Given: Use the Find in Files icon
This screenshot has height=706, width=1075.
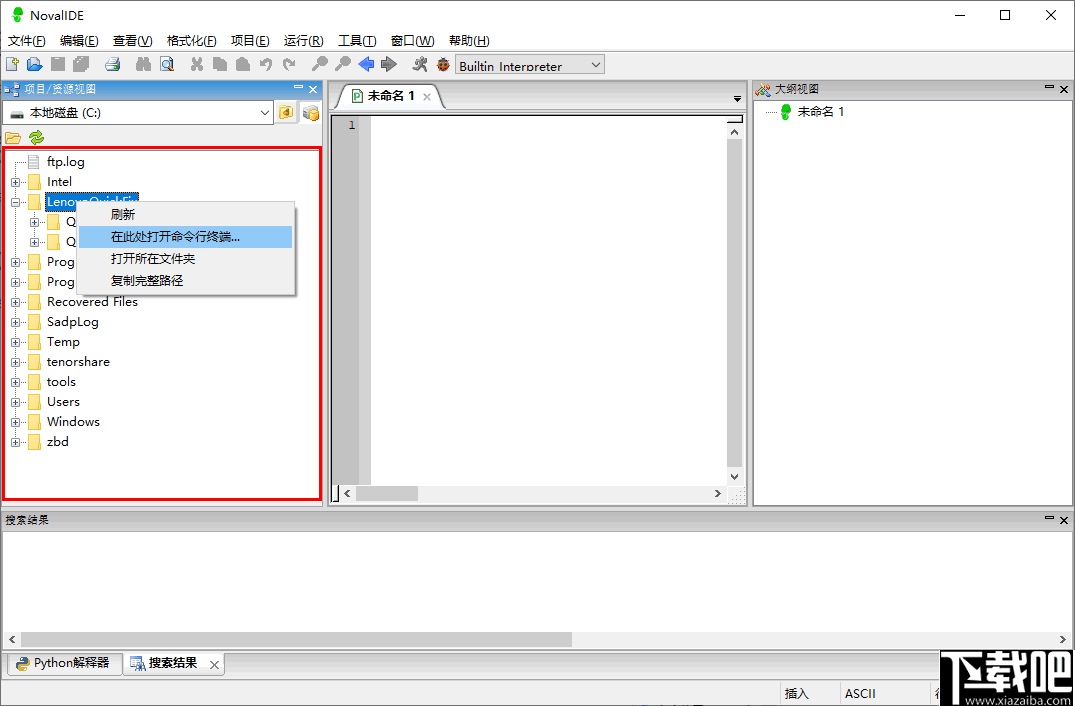Looking at the screenshot, I should pos(167,64).
